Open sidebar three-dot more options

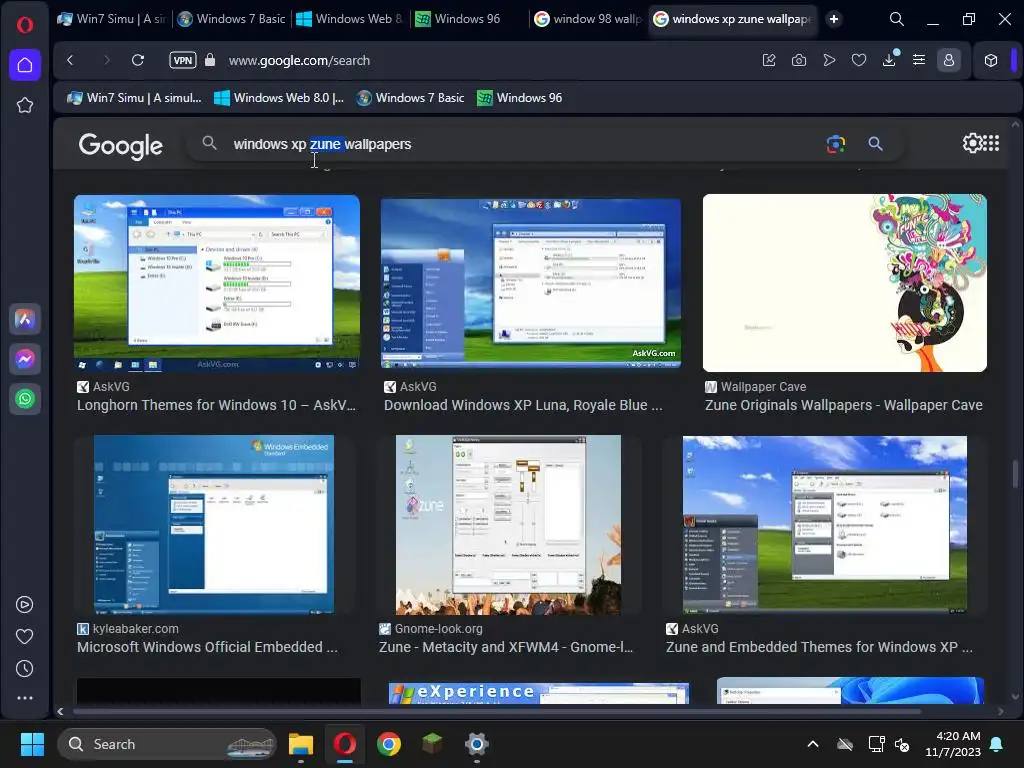coord(25,698)
